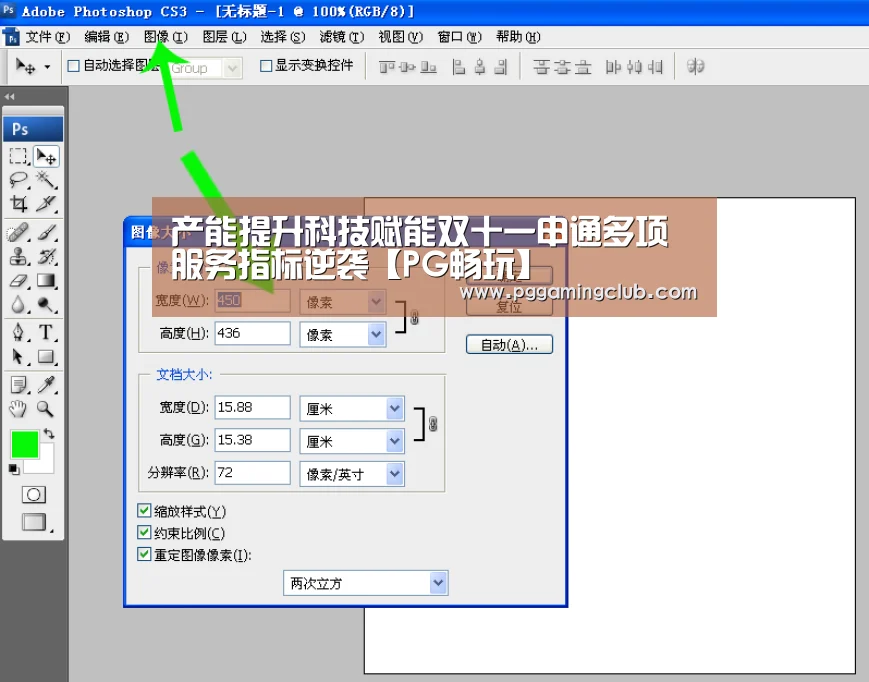The height and width of the screenshot is (682, 869).
Task: Open the 窗口(W) menu
Action: point(459,37)
